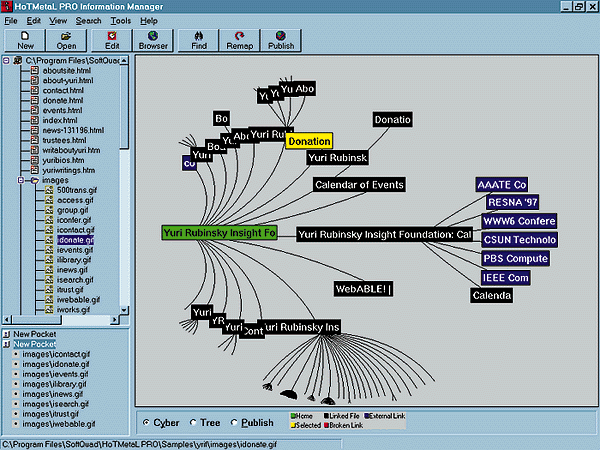The image size is (600, 450).
Task: Click the file tree scroll up arrow
Action: coord(124,60)
